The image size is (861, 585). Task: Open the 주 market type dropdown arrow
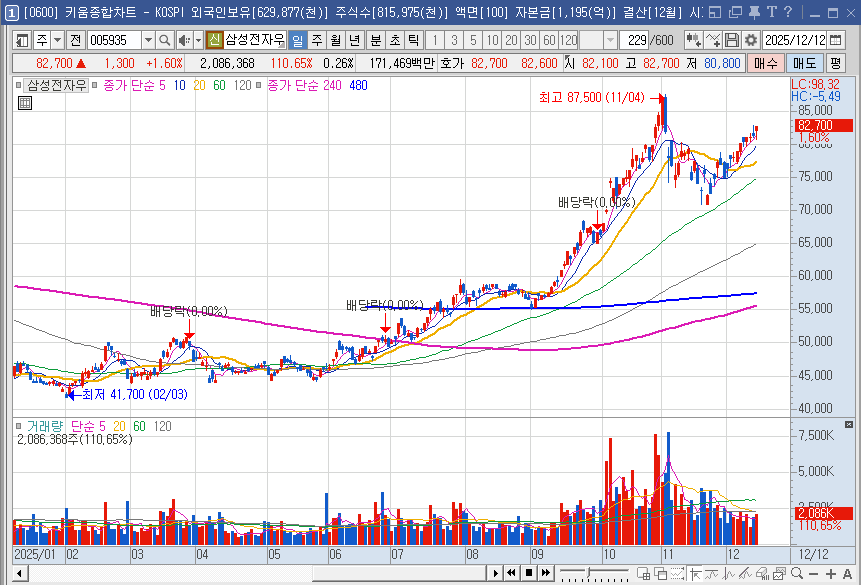click(57, 40)
